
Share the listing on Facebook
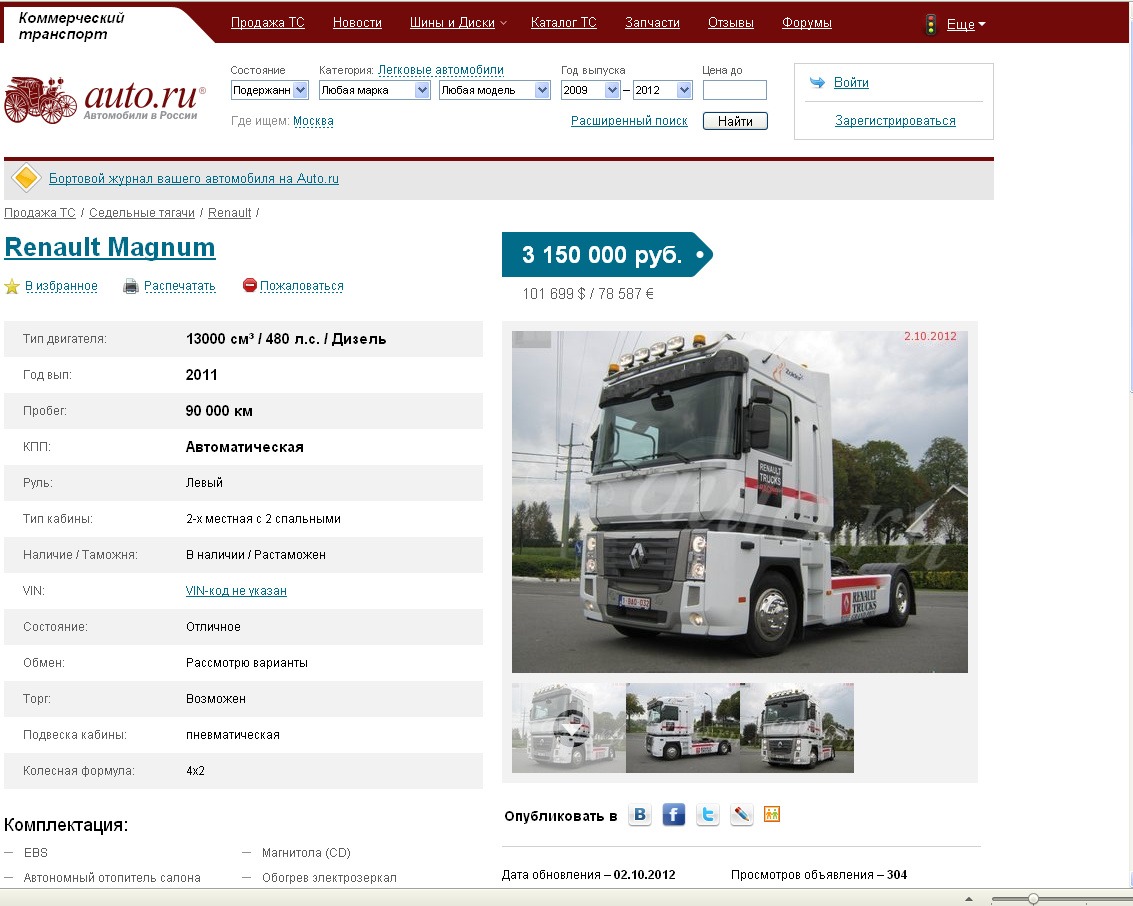[x=674, y=815]
